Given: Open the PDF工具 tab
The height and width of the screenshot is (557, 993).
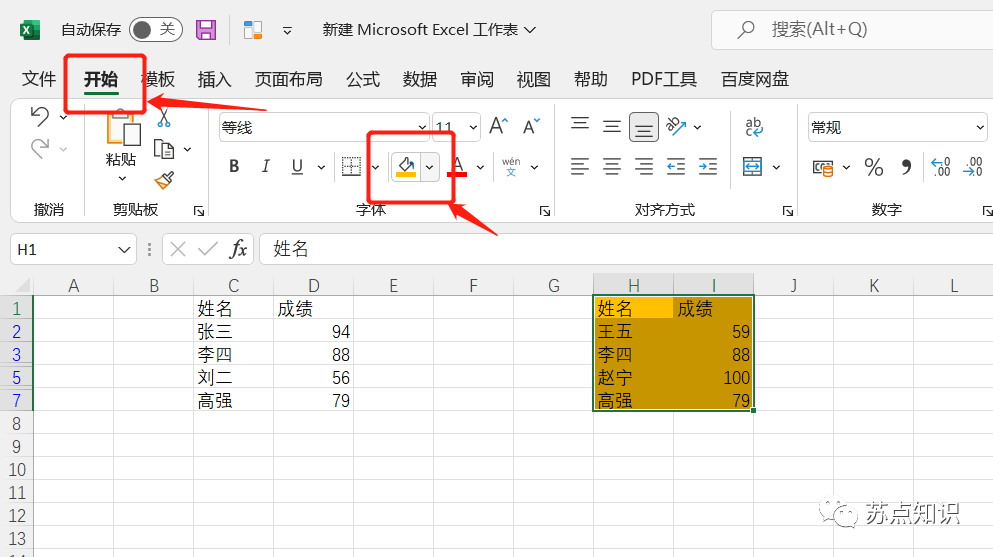Looking at the screenshot, I should point(664,79).
